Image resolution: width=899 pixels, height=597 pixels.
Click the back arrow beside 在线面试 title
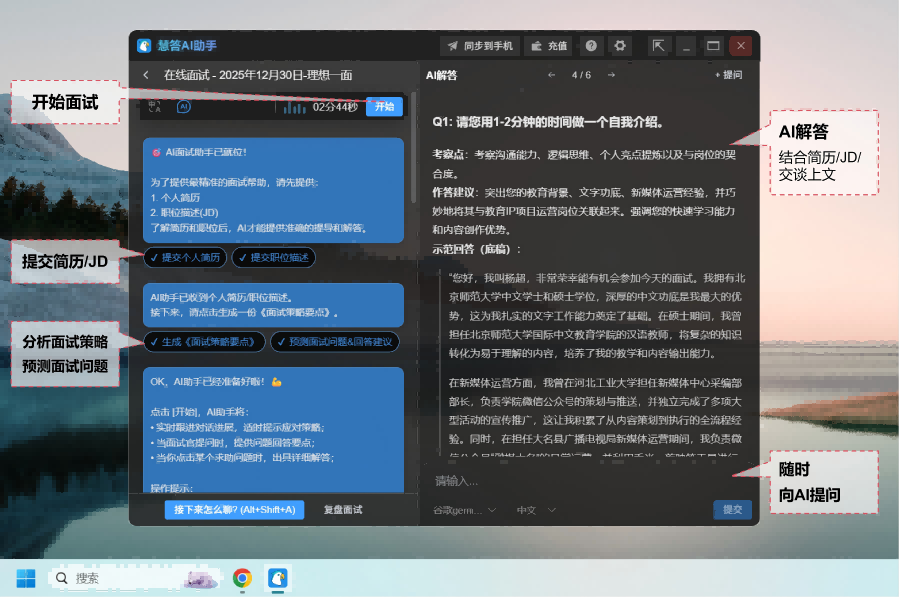[146, 75]
